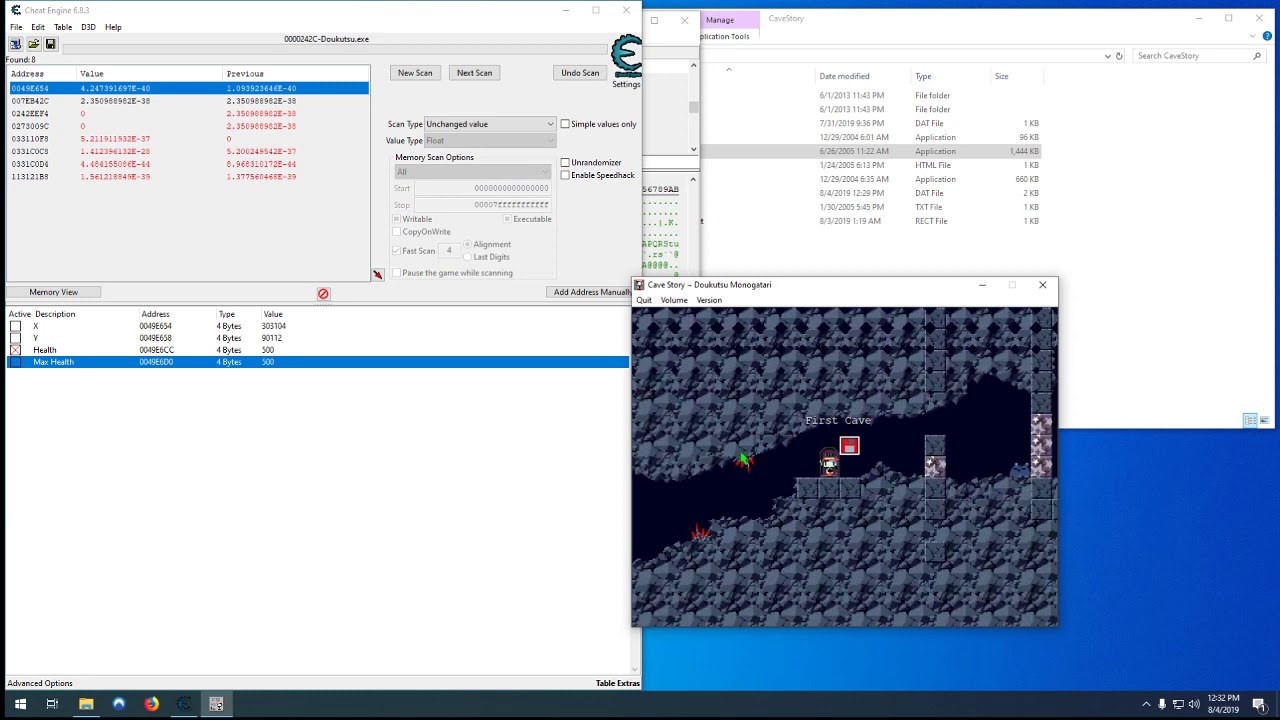Viewport: 1280px width, 720px height.
Task: Click the Next Scan button
Action: tap(474, 73)
